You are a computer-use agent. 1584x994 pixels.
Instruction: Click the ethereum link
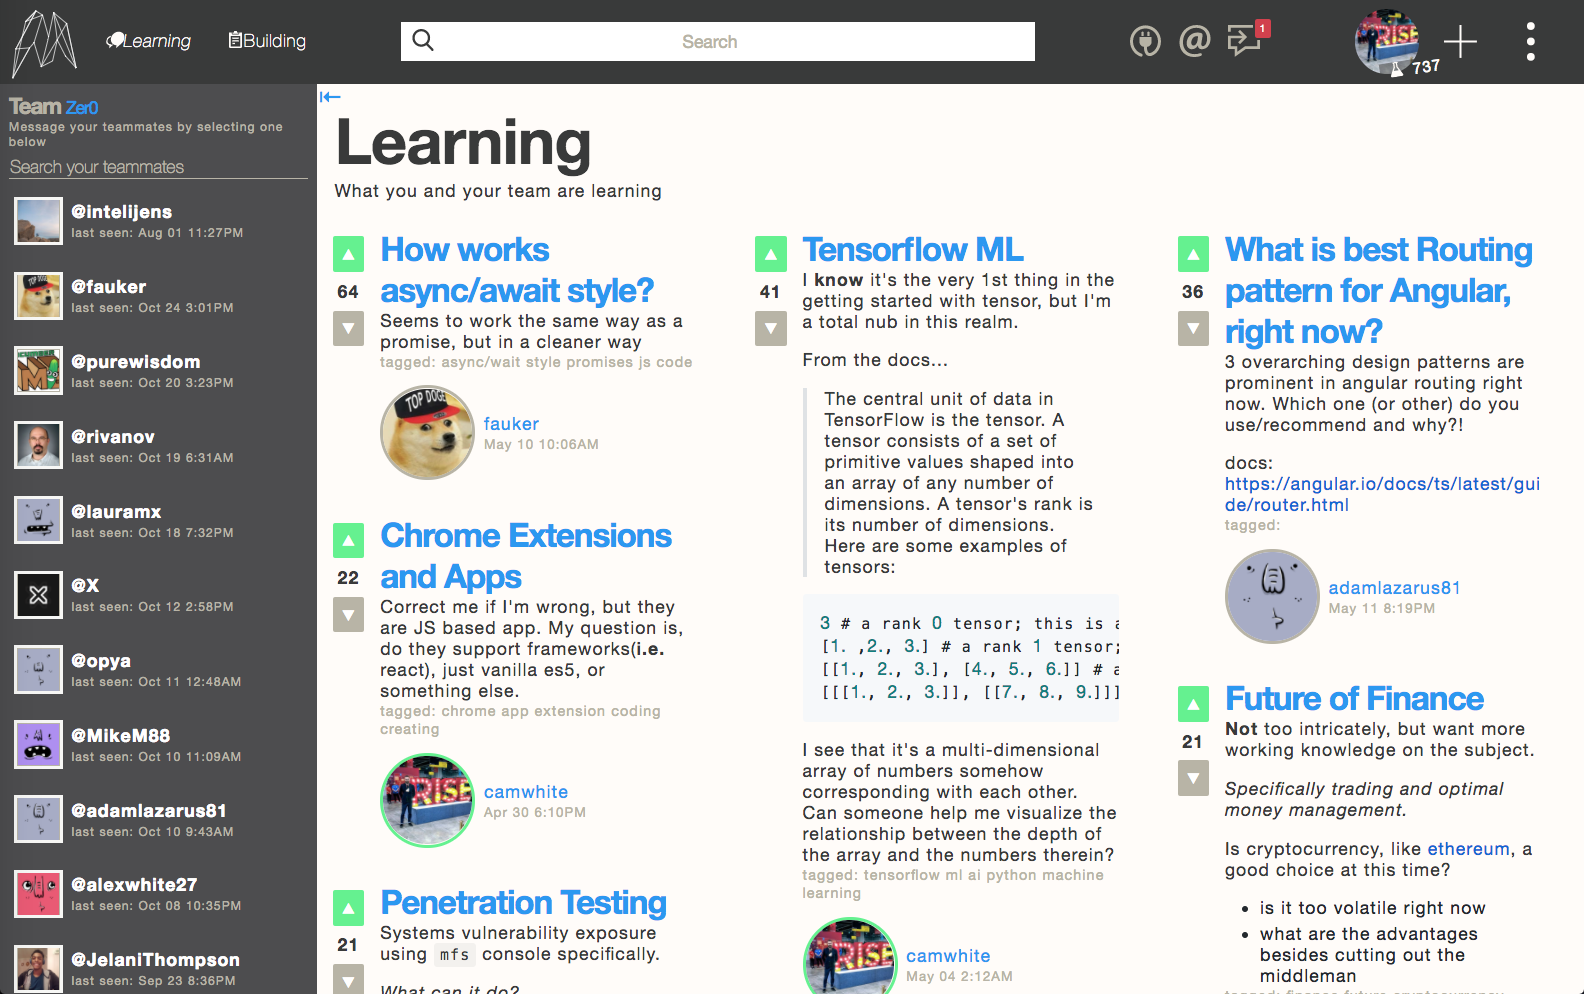(x=1468, y=849)
